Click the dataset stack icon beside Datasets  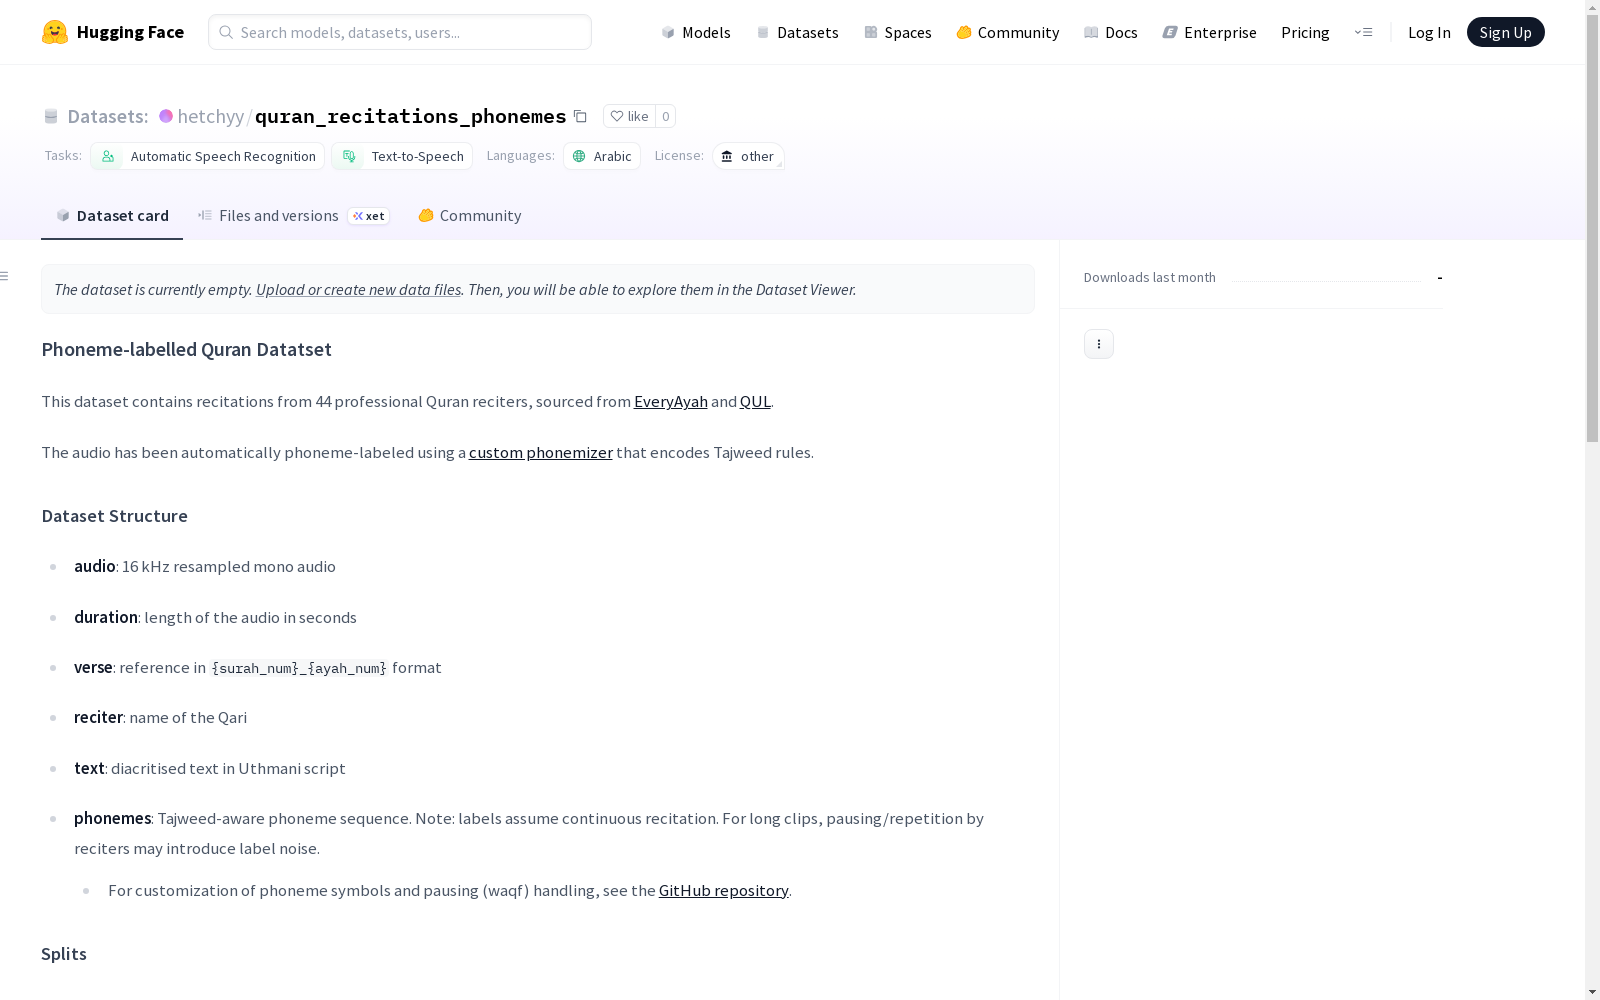tap(51, 116)
